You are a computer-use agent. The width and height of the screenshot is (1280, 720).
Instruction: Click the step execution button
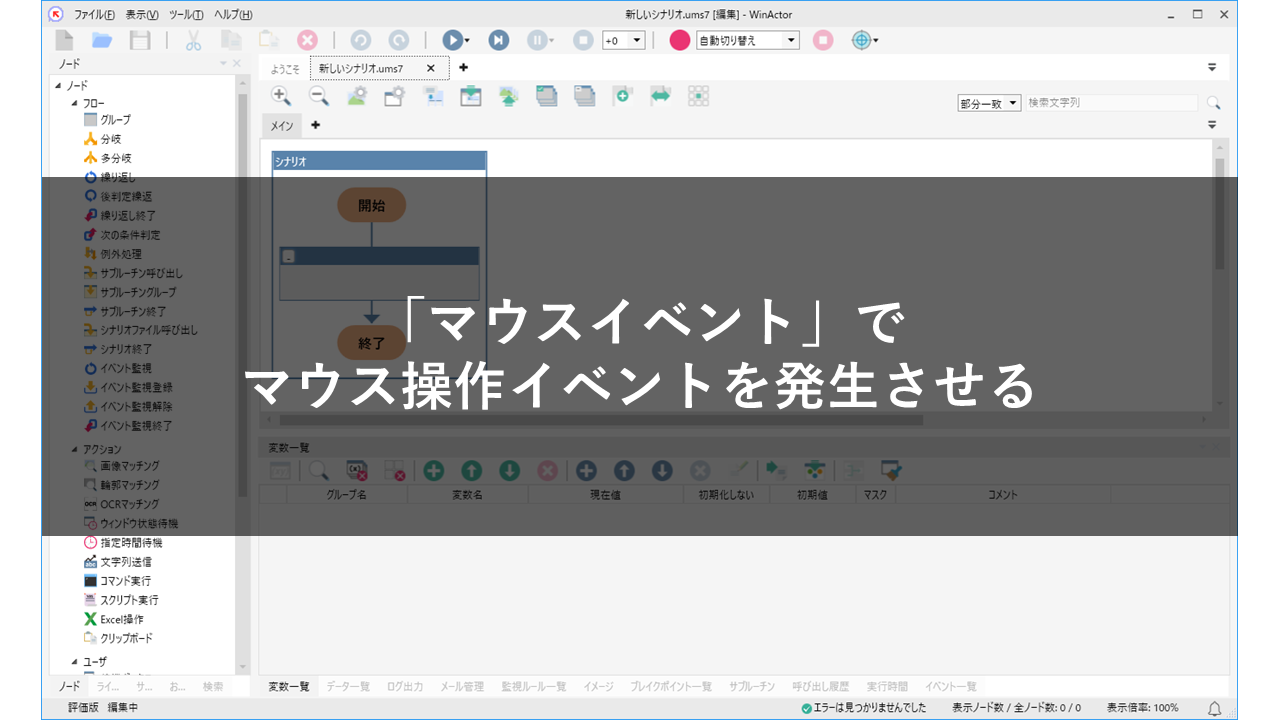498,40
